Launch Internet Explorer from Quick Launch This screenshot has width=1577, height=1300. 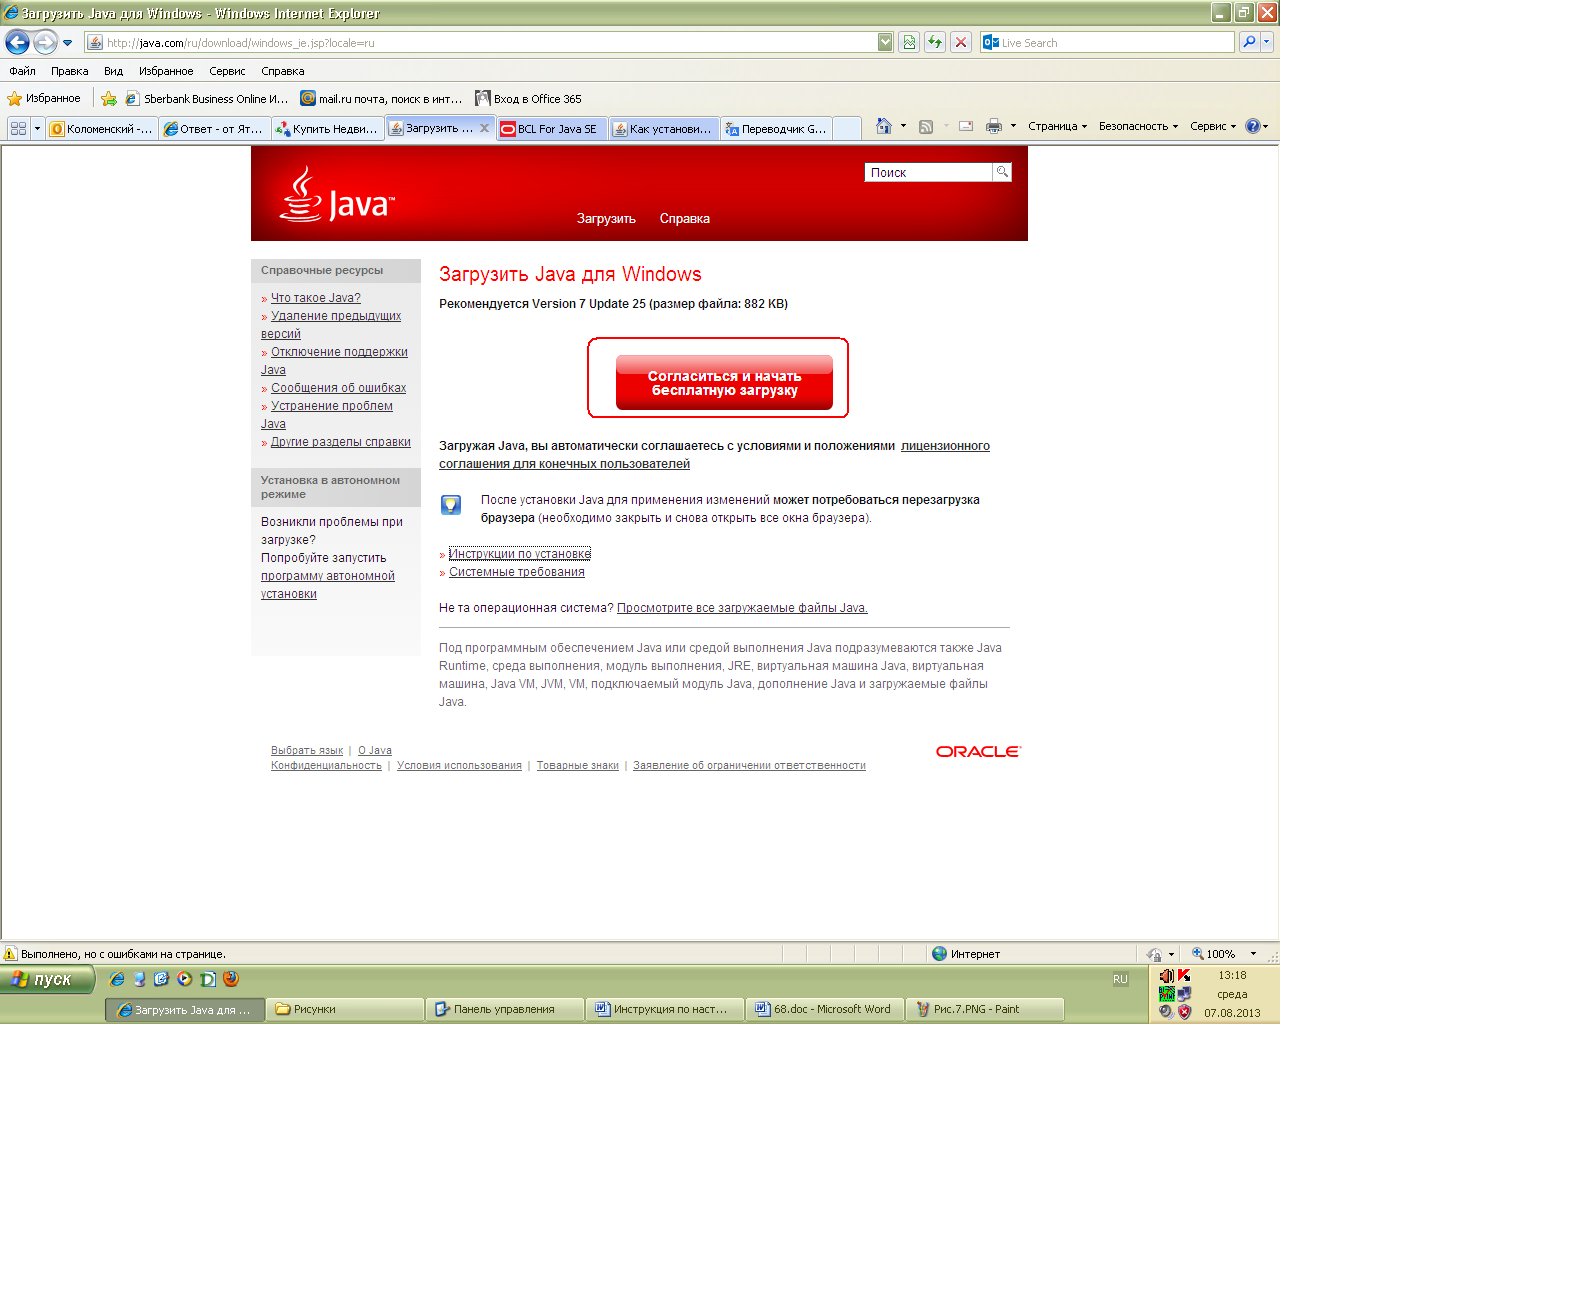coord(117,979)
